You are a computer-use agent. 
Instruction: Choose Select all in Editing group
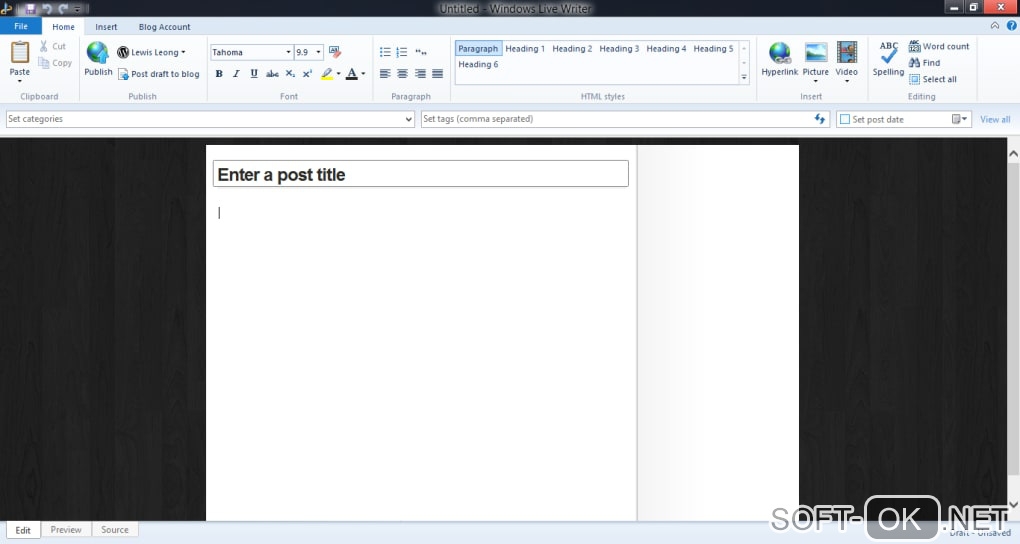[933, 79]
